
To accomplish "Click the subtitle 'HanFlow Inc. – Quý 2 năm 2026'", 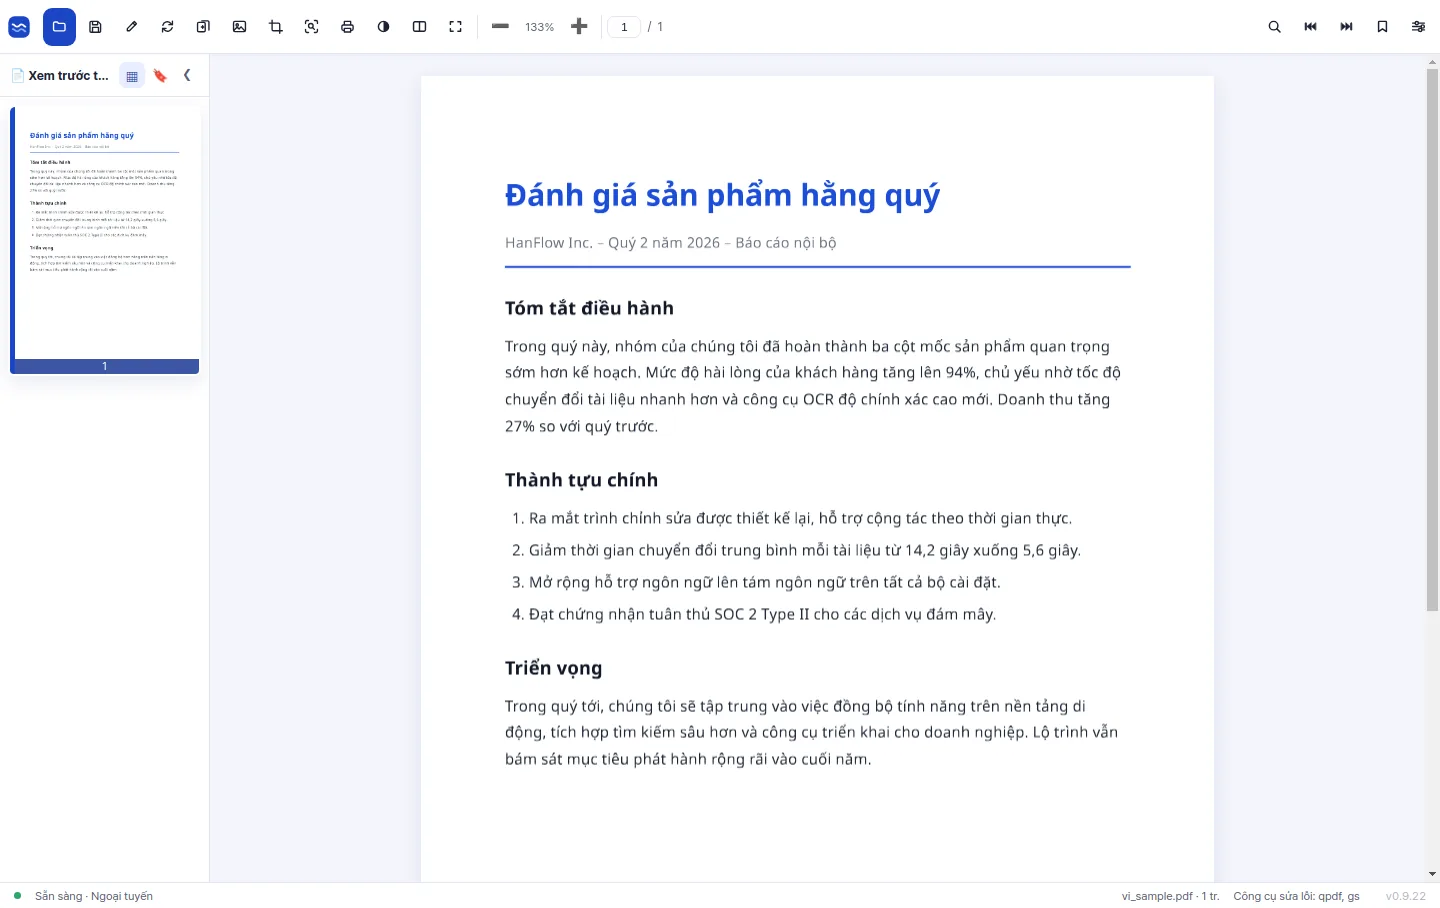I will tap(612, 243).
